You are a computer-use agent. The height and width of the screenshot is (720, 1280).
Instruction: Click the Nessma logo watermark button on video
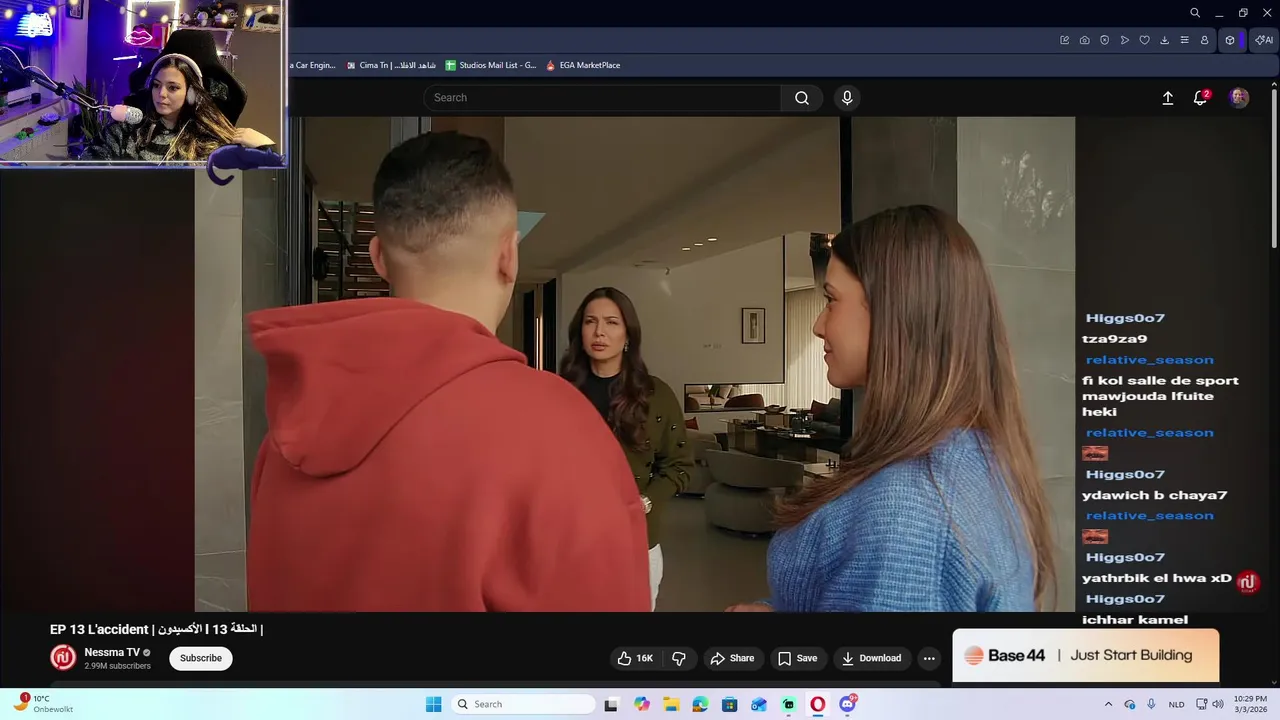(x=1247, y=582)
